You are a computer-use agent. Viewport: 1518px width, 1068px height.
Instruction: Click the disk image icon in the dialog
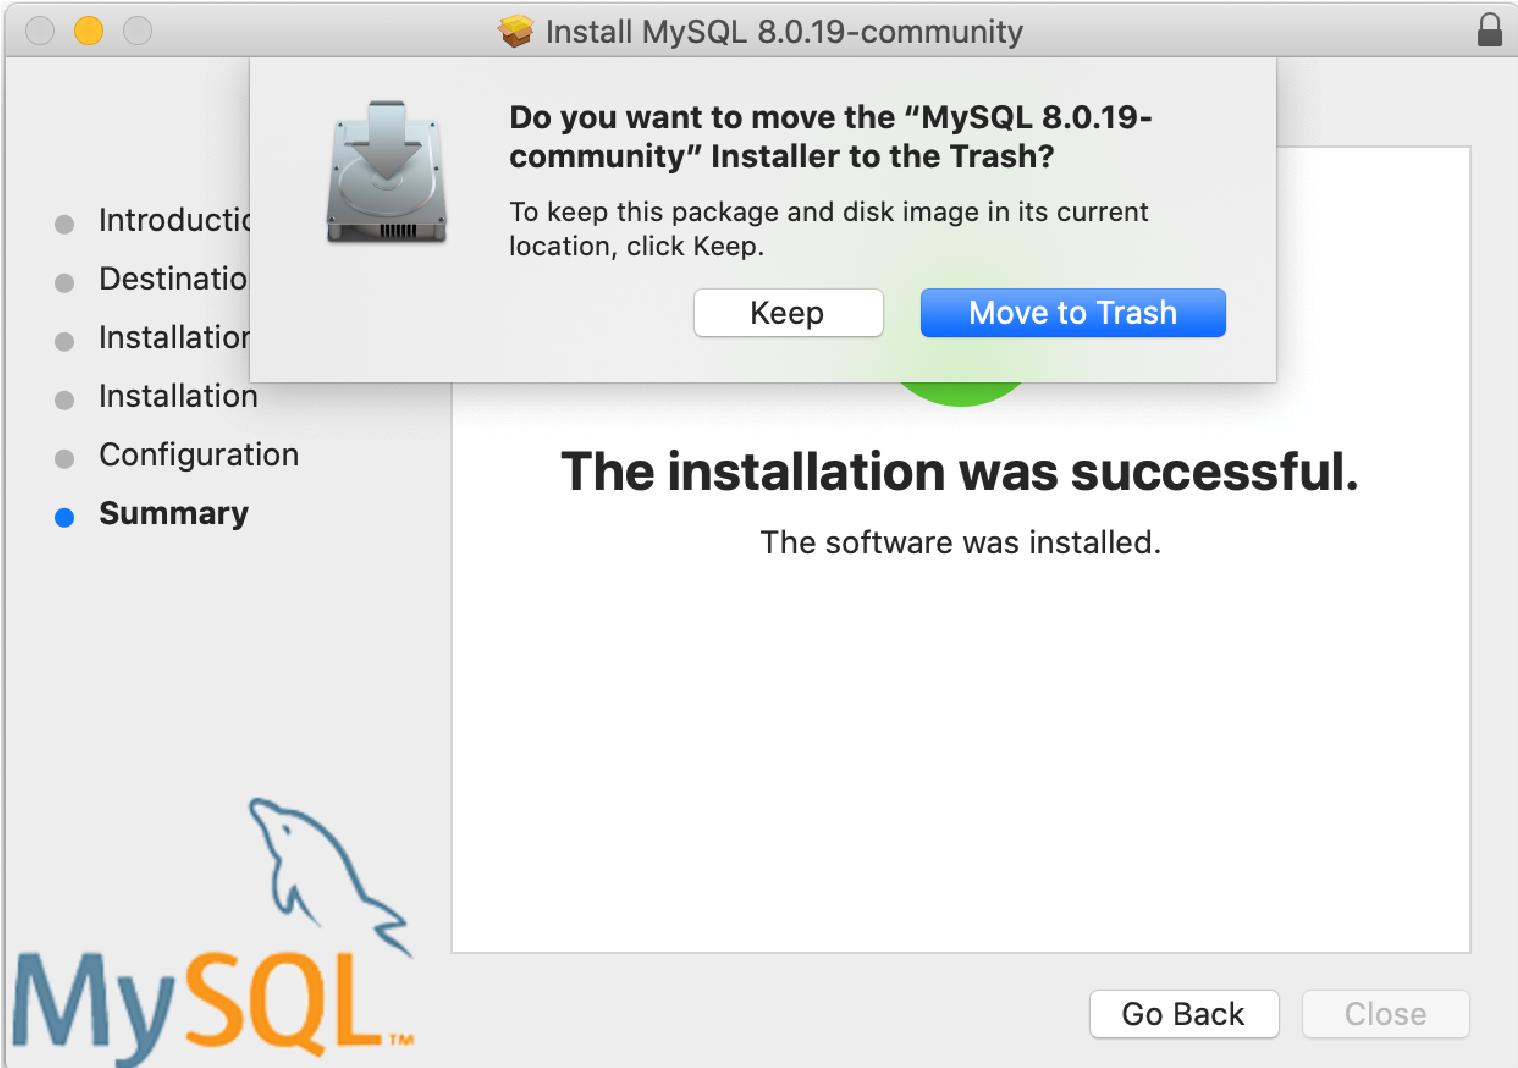point(387,172)
